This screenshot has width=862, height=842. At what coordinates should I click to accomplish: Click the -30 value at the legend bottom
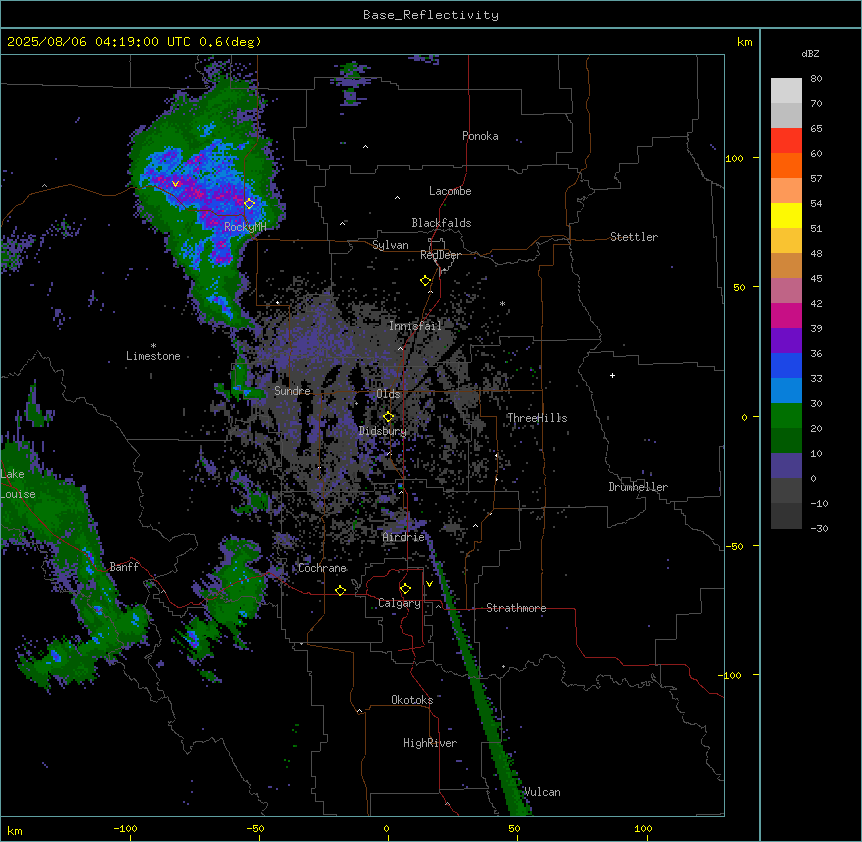(819, 529)
